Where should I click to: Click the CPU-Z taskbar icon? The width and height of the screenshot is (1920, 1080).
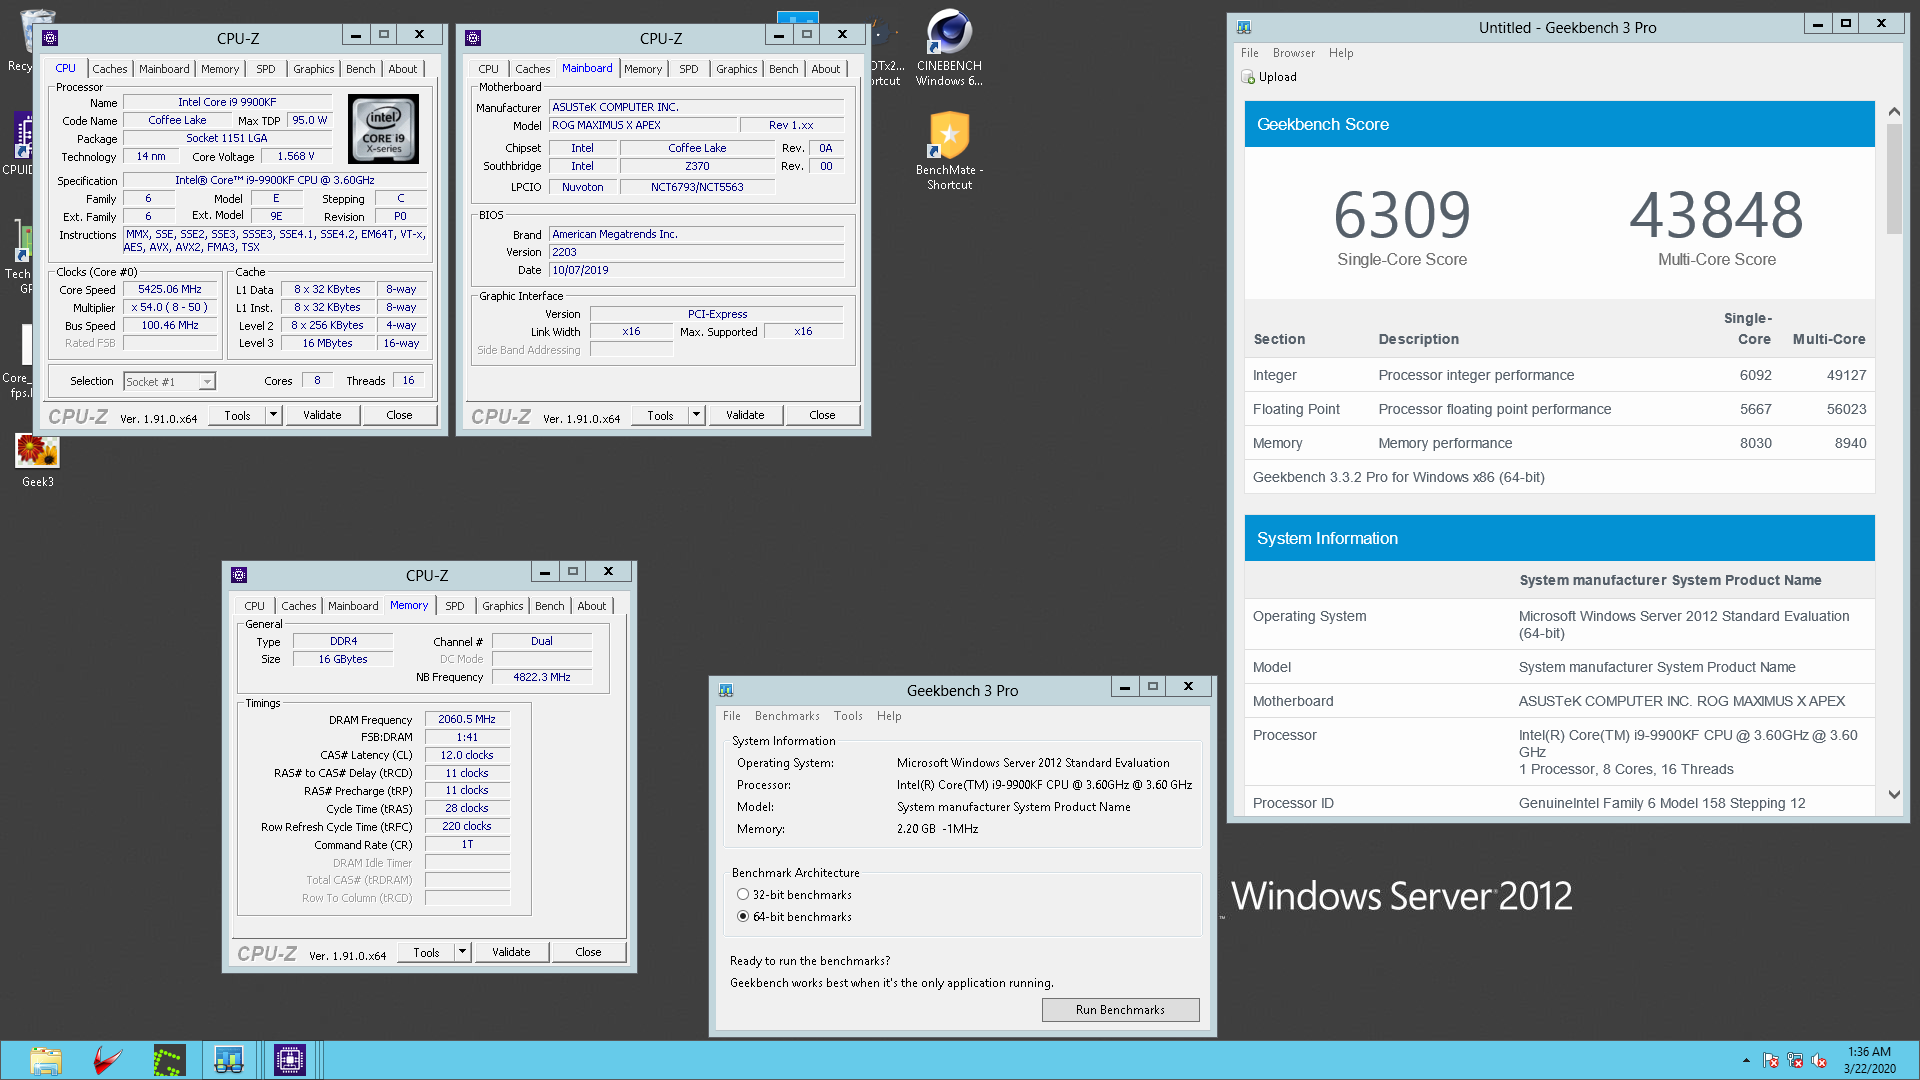(x=290, y=1060)
